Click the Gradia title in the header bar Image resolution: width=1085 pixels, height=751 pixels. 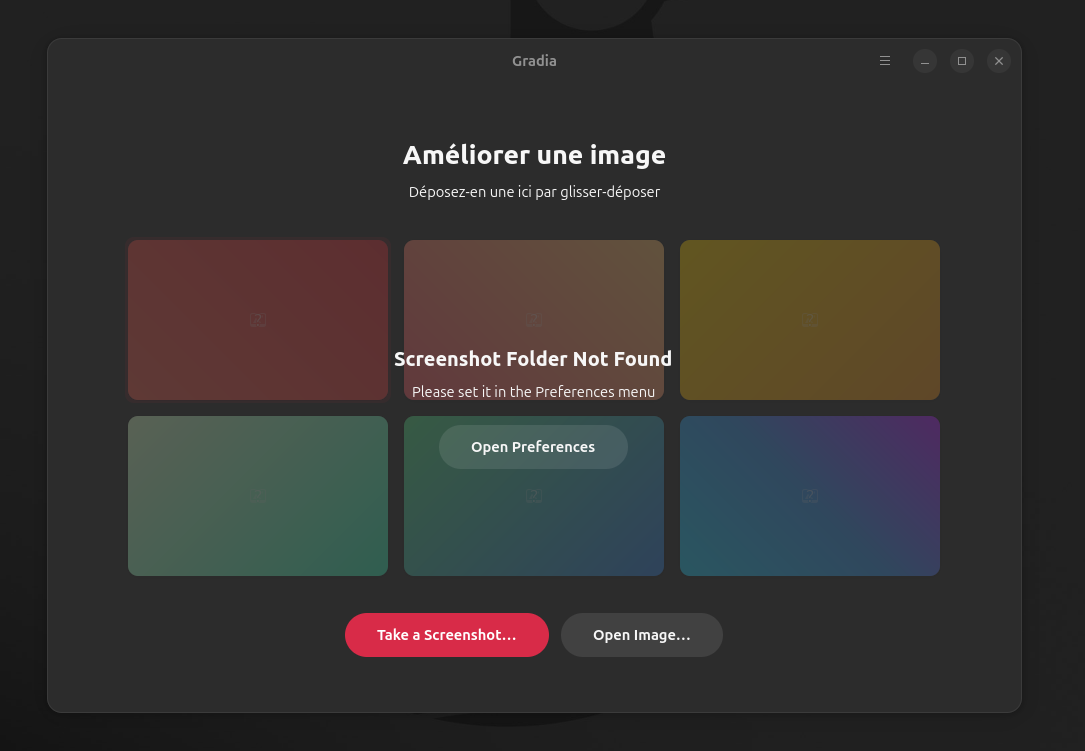(x=534, y=61)
